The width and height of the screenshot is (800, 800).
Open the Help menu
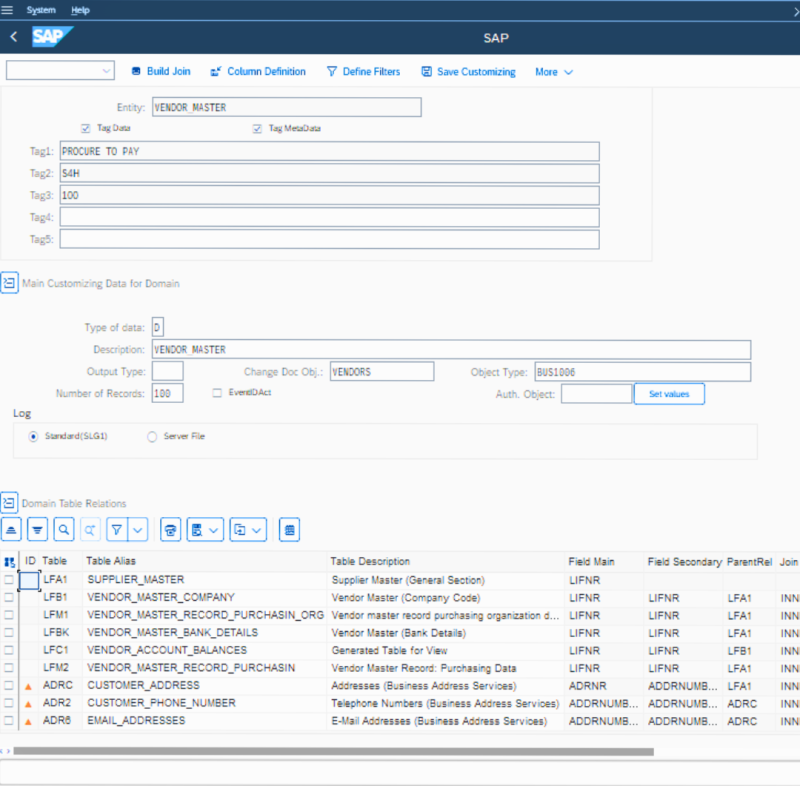tap(80, 10)
